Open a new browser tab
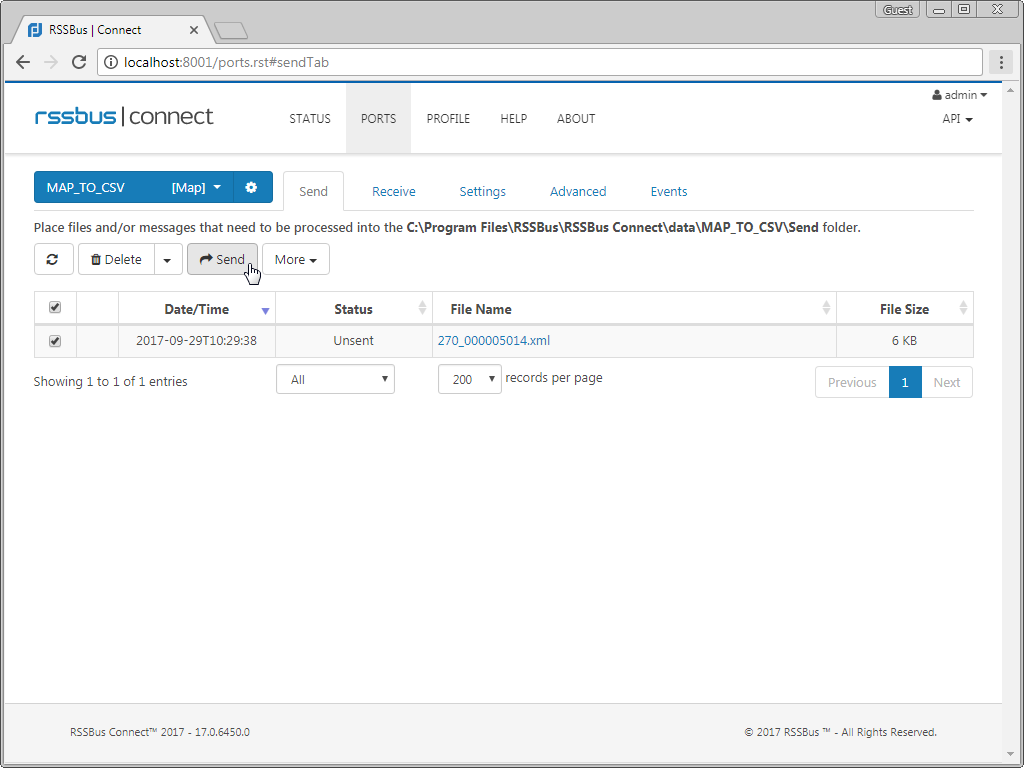Image resolution: width=1024 pixels, height=768 pixels. (x=231, y=30)
